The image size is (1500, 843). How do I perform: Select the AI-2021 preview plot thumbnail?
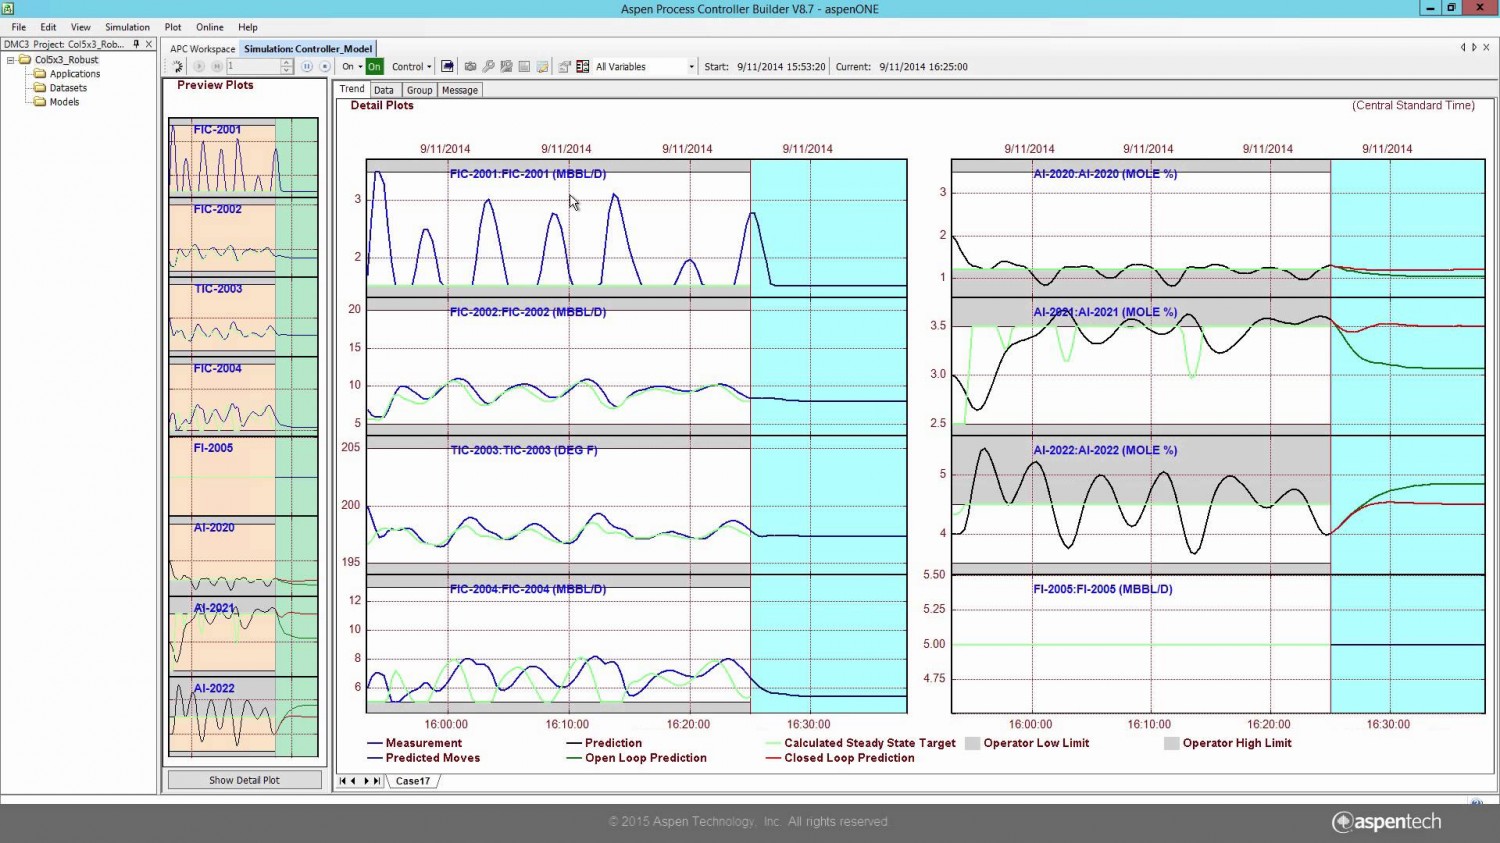[x=243, y=636]
